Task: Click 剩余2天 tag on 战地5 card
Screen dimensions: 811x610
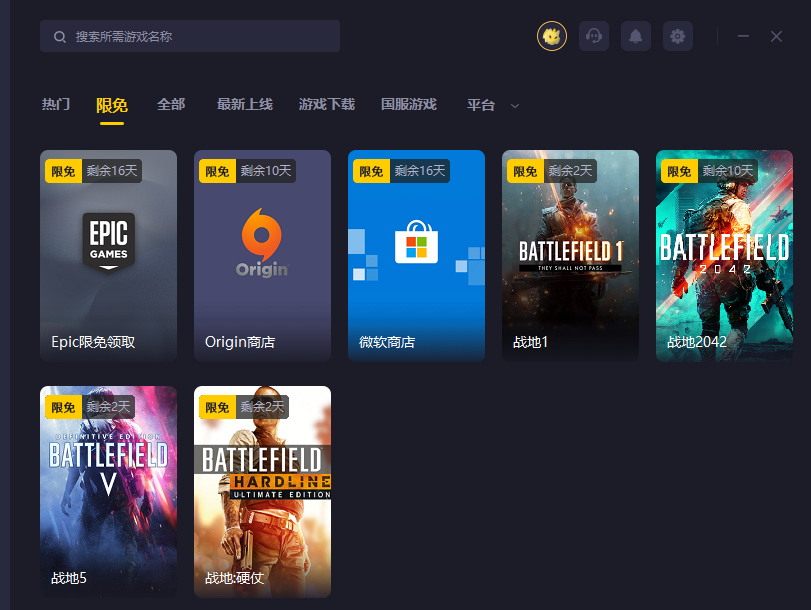Action: pyautogui.click(x=108, y=407)
